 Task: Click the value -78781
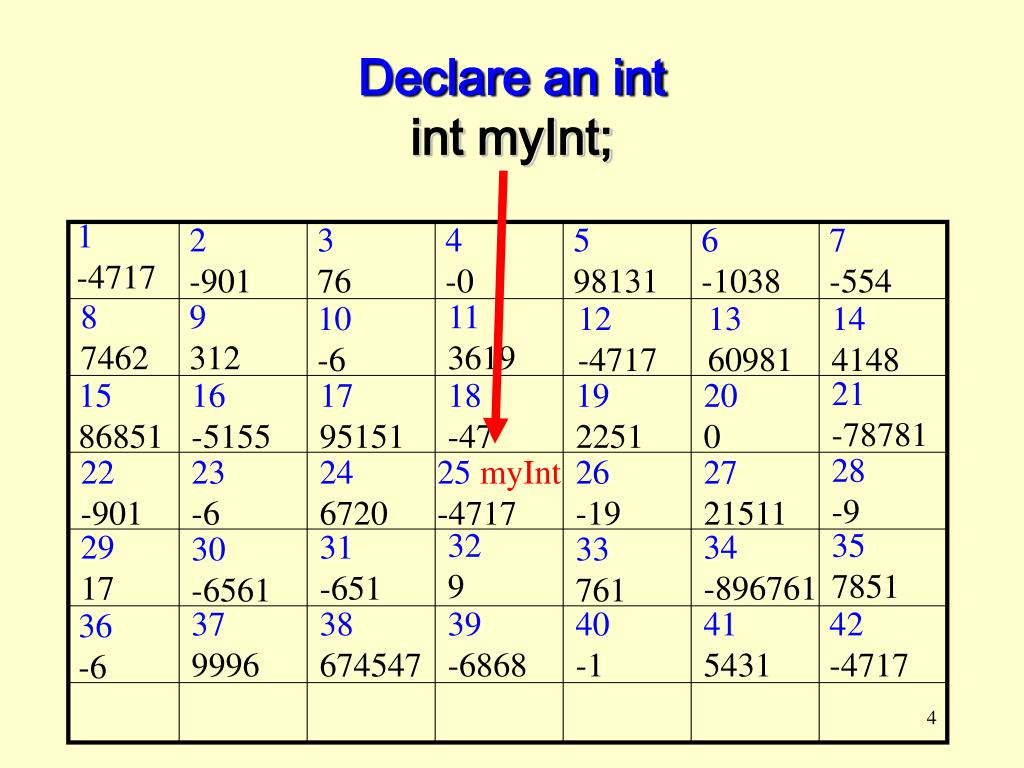point(879,435)
